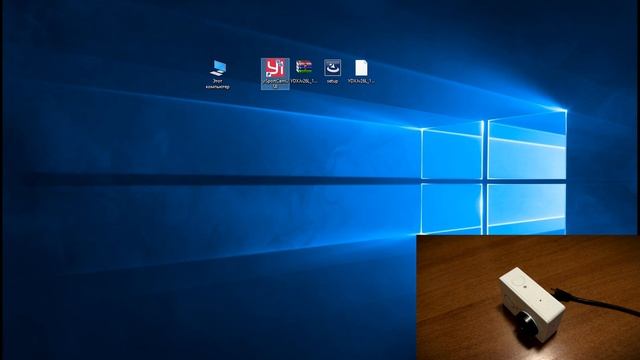This screenshot has width=640, height=360.
Task: Select the red YI SportCam shortcut icon
Action: tap(275, 73)
